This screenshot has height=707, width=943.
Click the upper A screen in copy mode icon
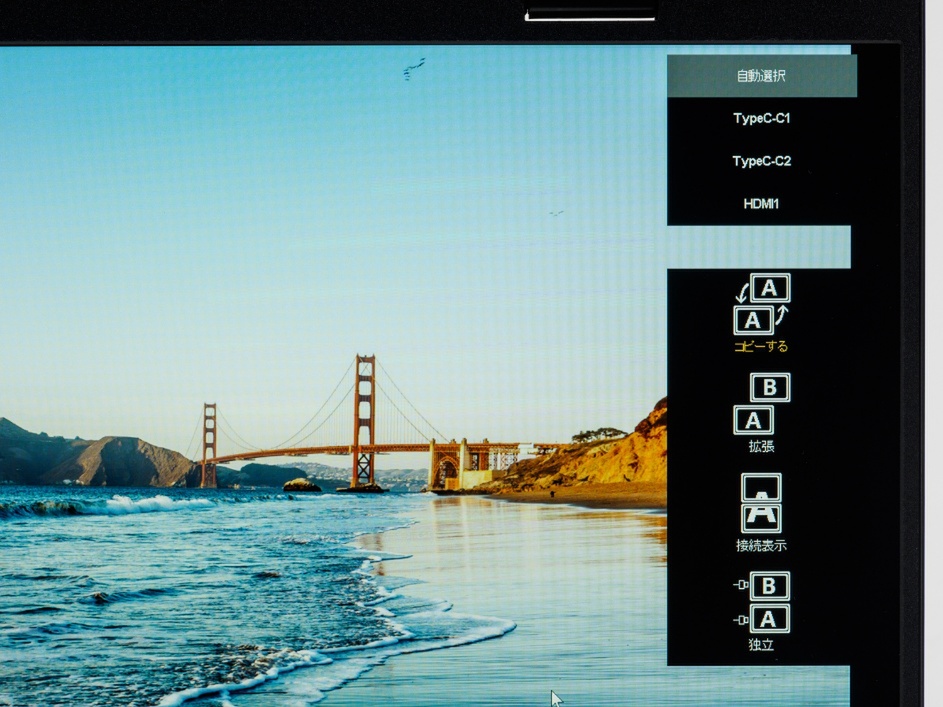tap(770, 288)
